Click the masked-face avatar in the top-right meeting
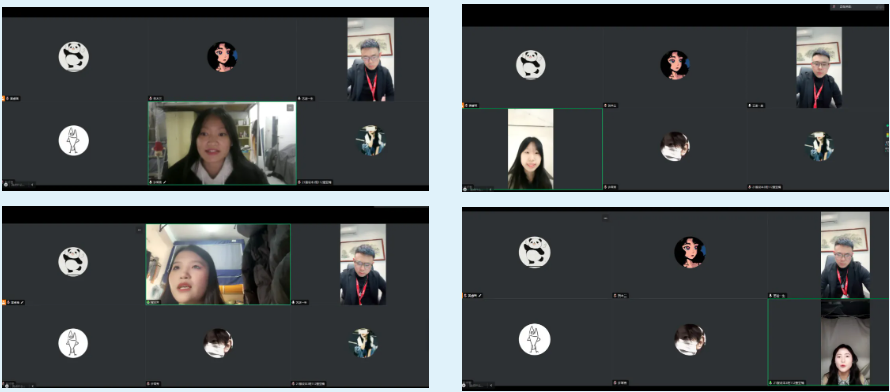Screen dimensions: 890x392 pos(675,147)
